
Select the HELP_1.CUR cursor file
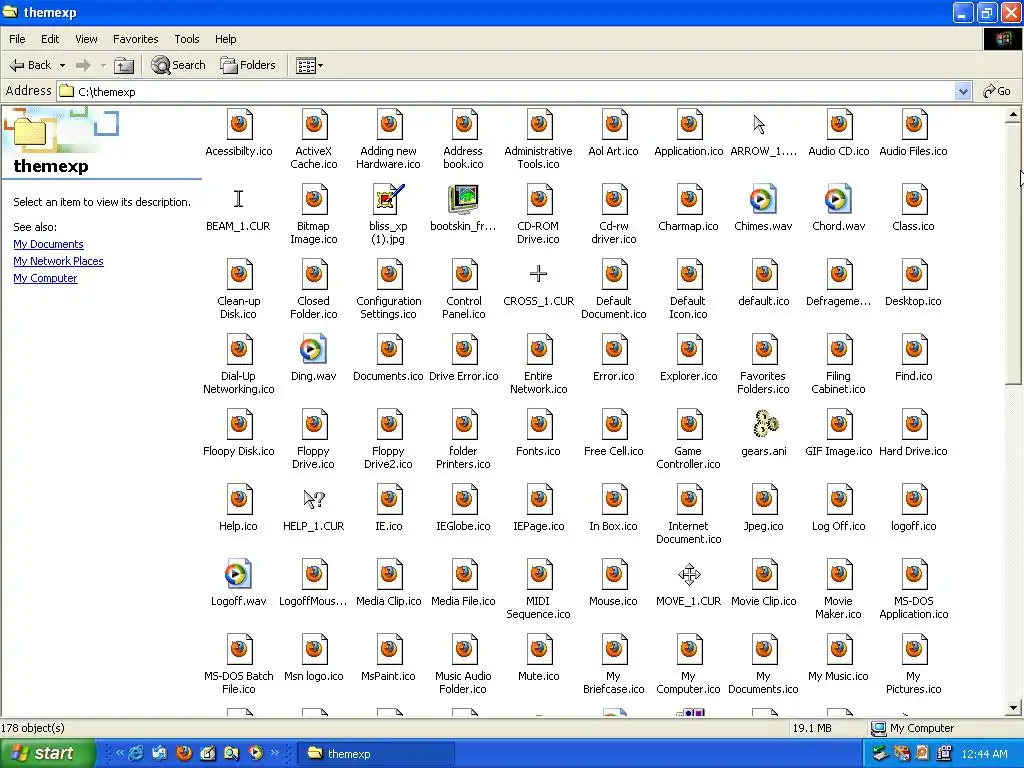coord(313,500)
